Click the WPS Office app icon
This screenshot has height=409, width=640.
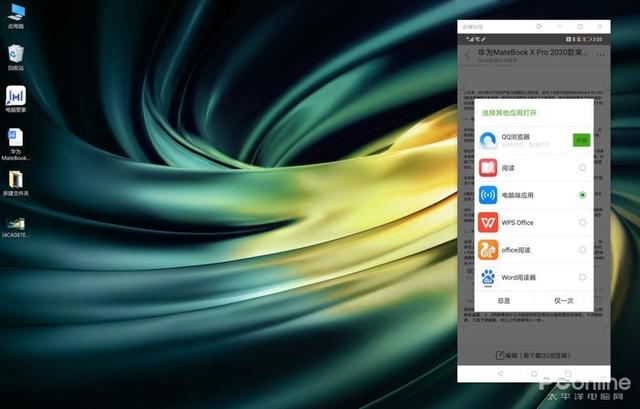pyautogui.click(x=488, y=222)
